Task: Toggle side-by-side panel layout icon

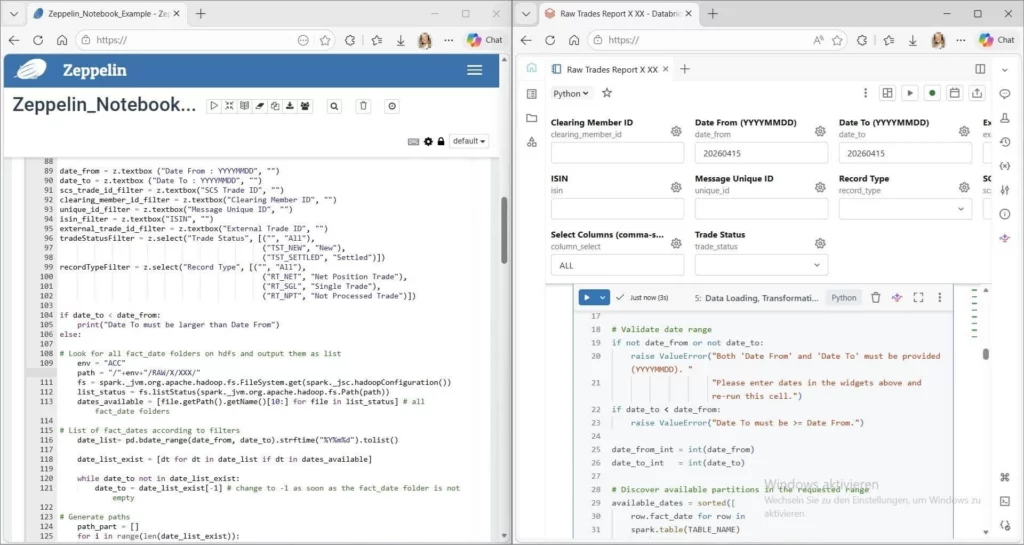Action: click(980, 69)
